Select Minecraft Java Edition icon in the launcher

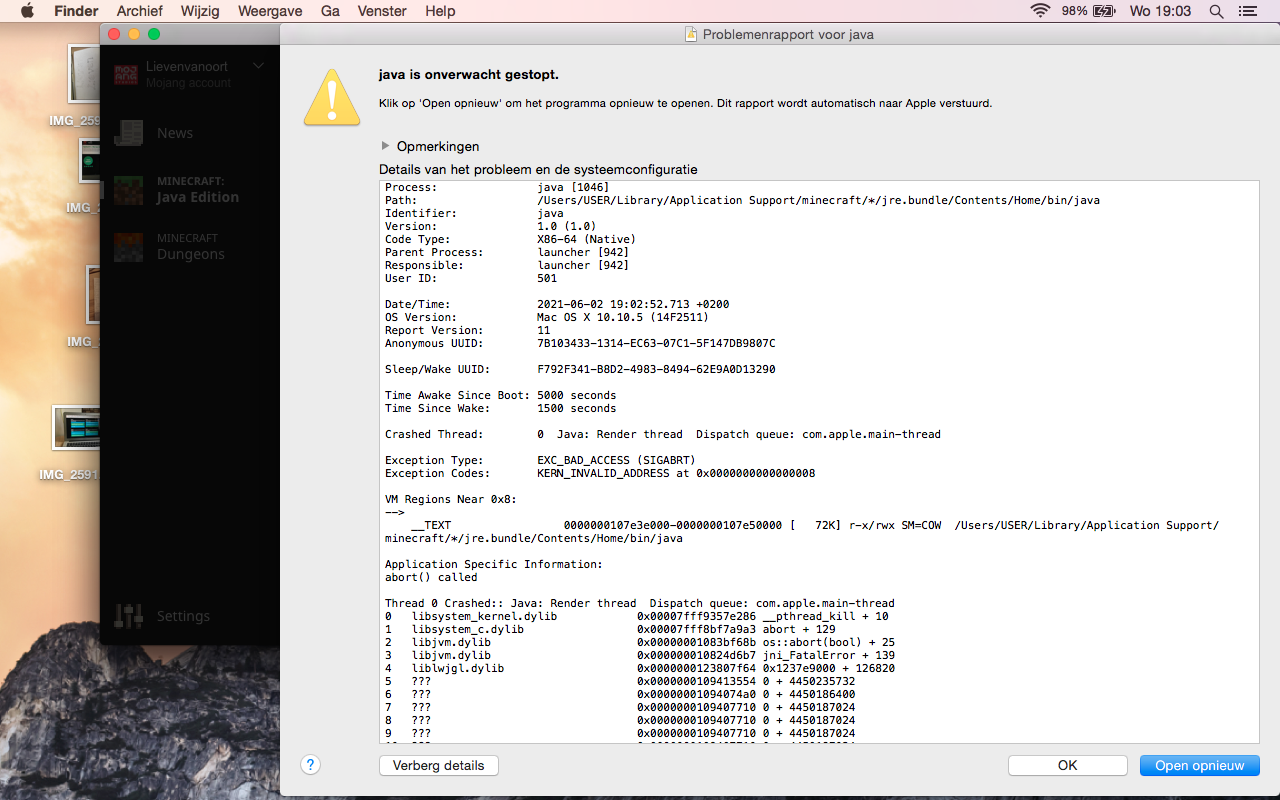coord(129,190)
